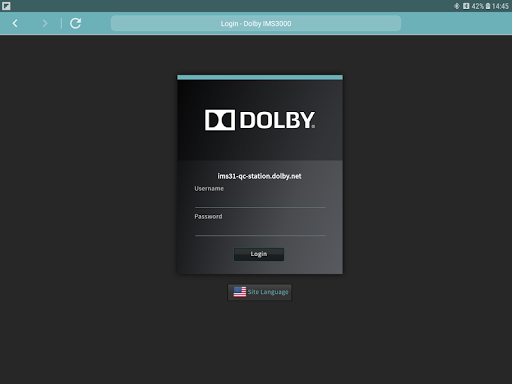Tap the 42% battery percentage
This screenshot has width=512, height=384.
(478, 6)
